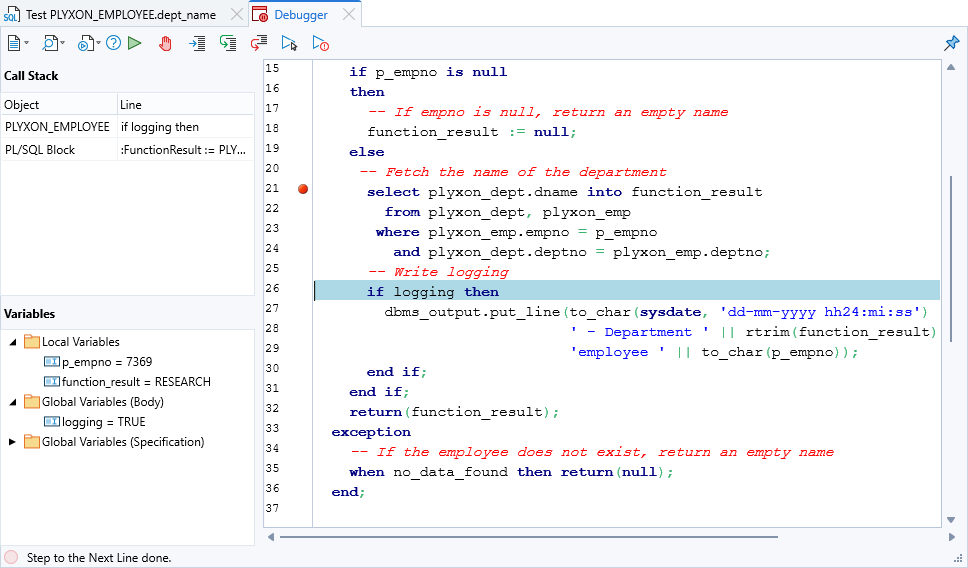Click the Run to Exception icon
968x568 pixels.
[x=321, y=43]
